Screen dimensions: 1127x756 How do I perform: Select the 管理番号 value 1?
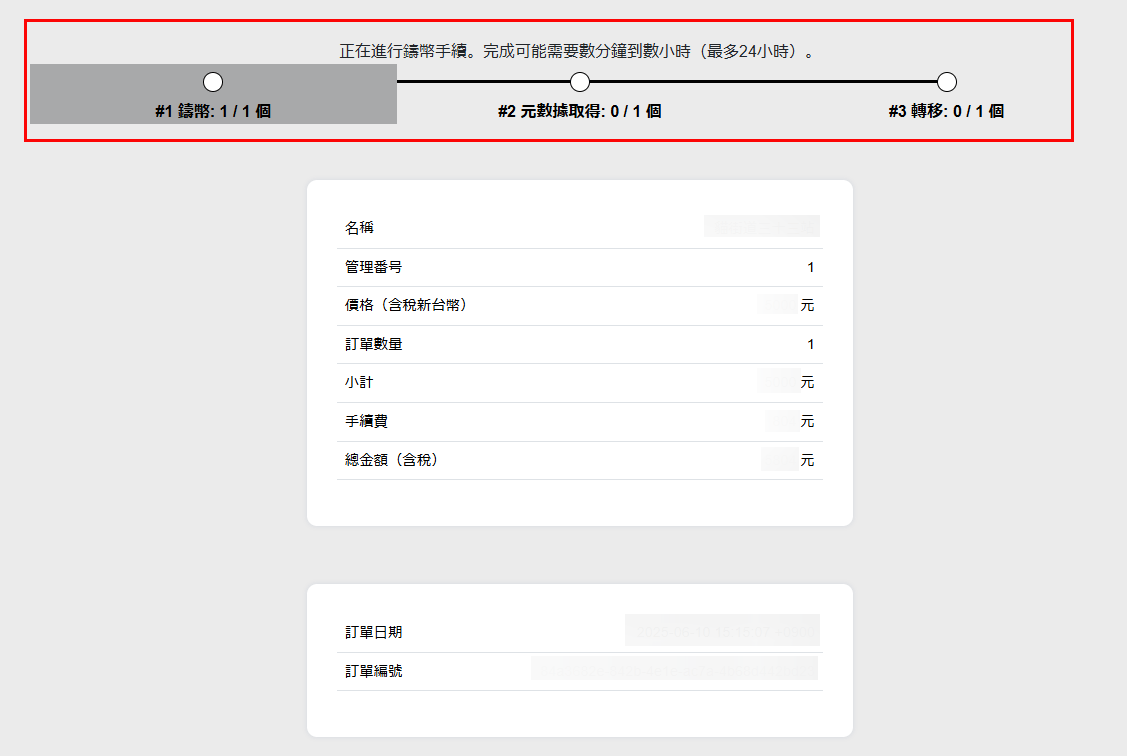click(x=810, y=267)
